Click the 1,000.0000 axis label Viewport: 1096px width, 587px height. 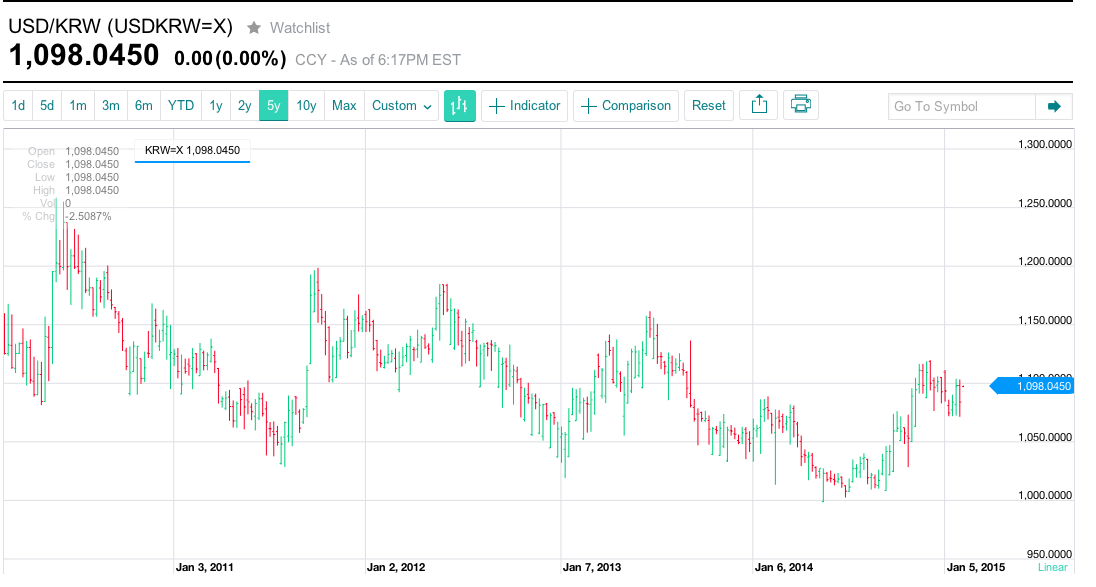pyautogui.click(x=1044, y=495)
